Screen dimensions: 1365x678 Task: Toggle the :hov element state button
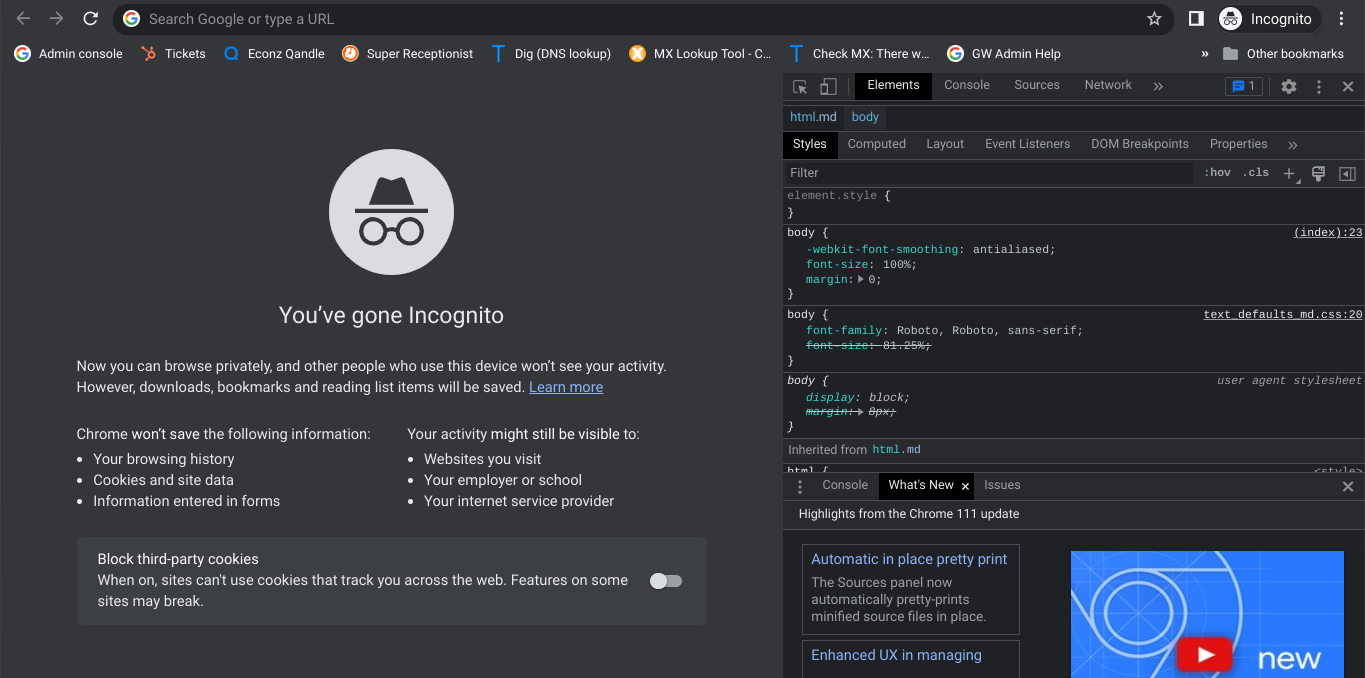(1217, 173)
